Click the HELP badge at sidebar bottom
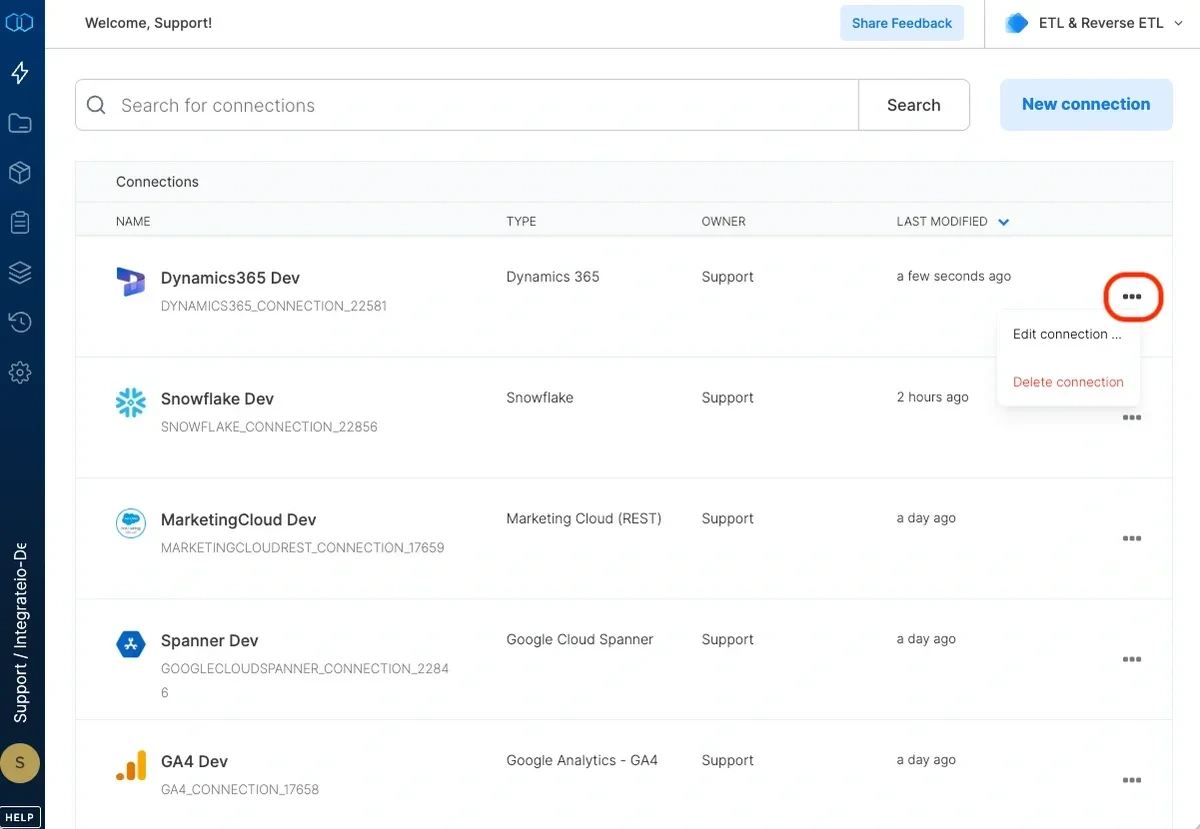 point(20,817)
